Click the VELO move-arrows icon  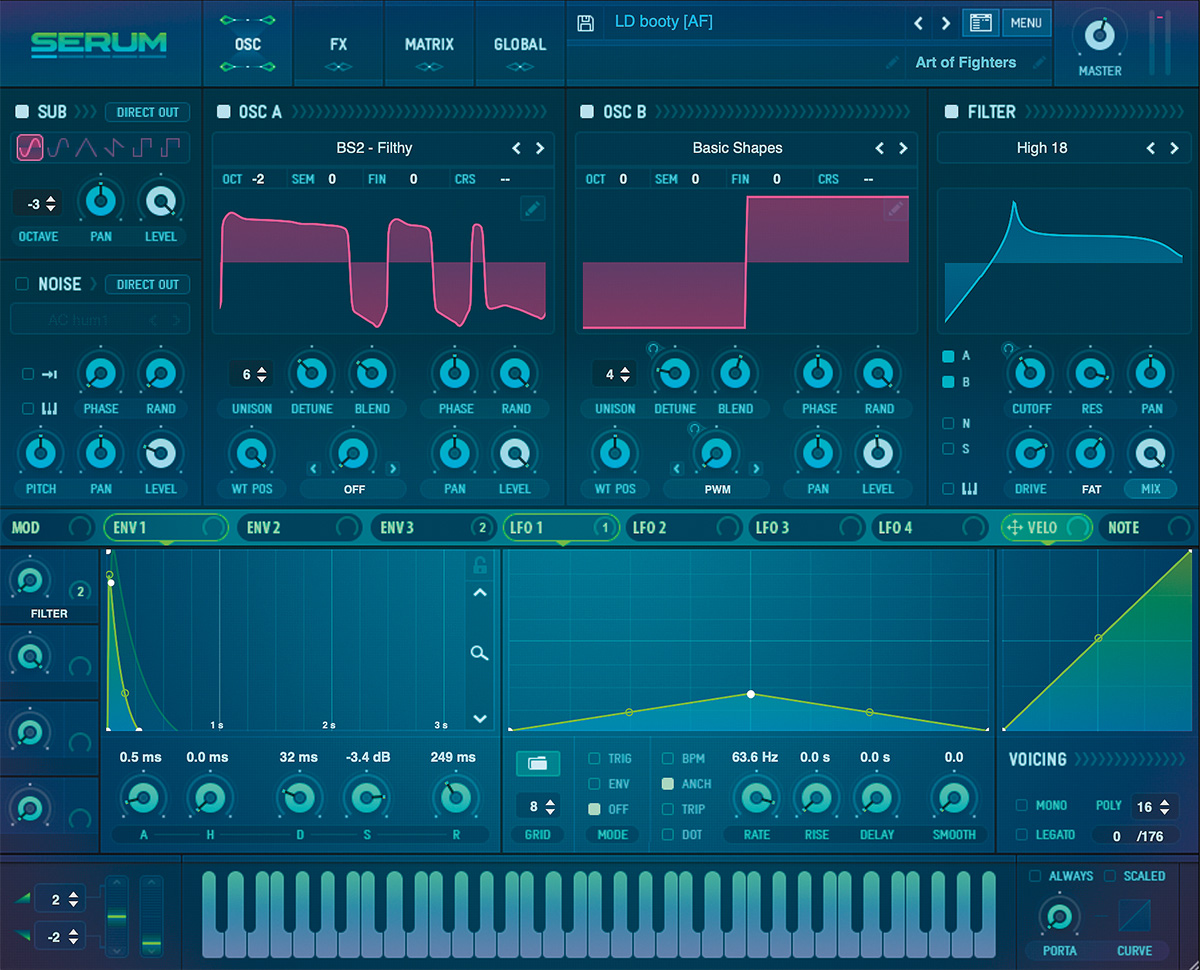[1016, 527]
